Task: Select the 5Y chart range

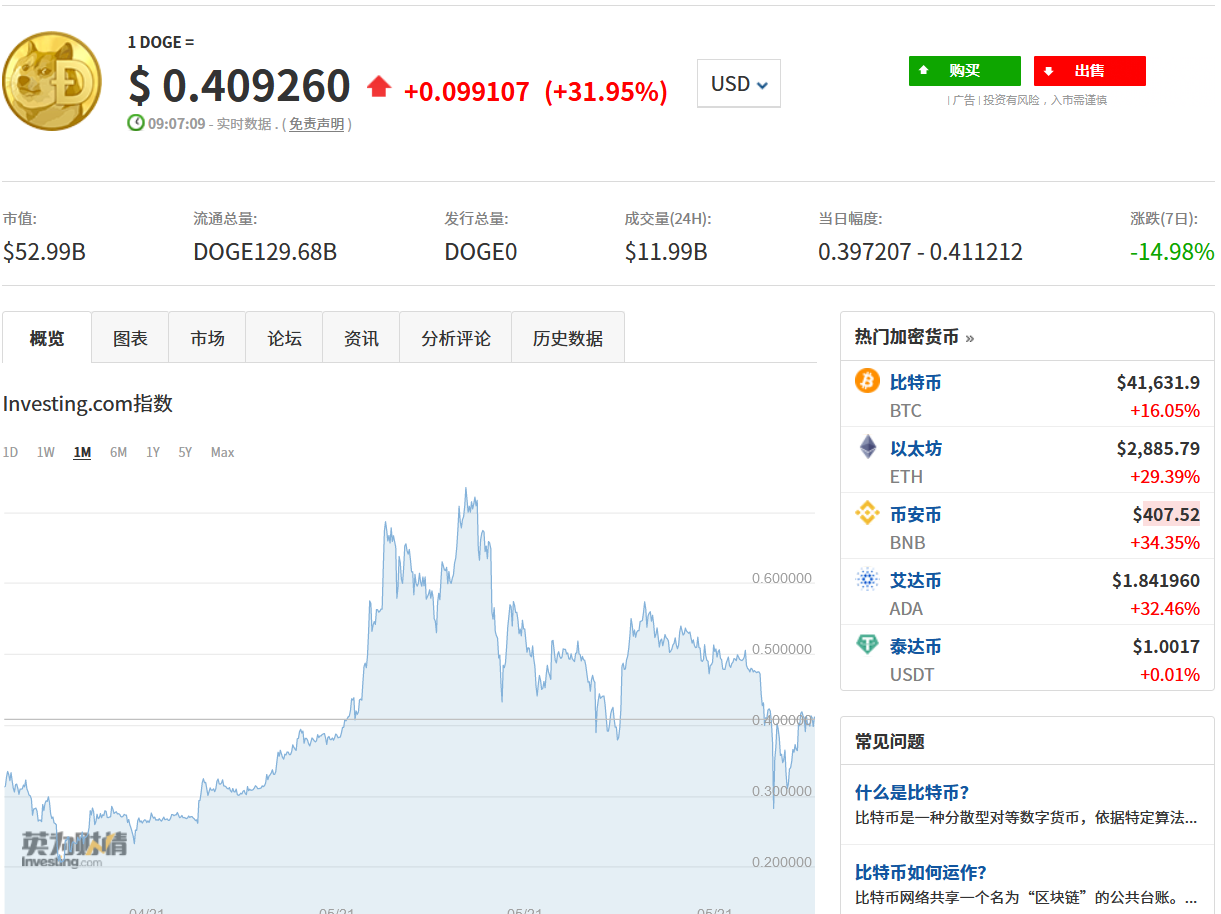Action: coord(185,452)
